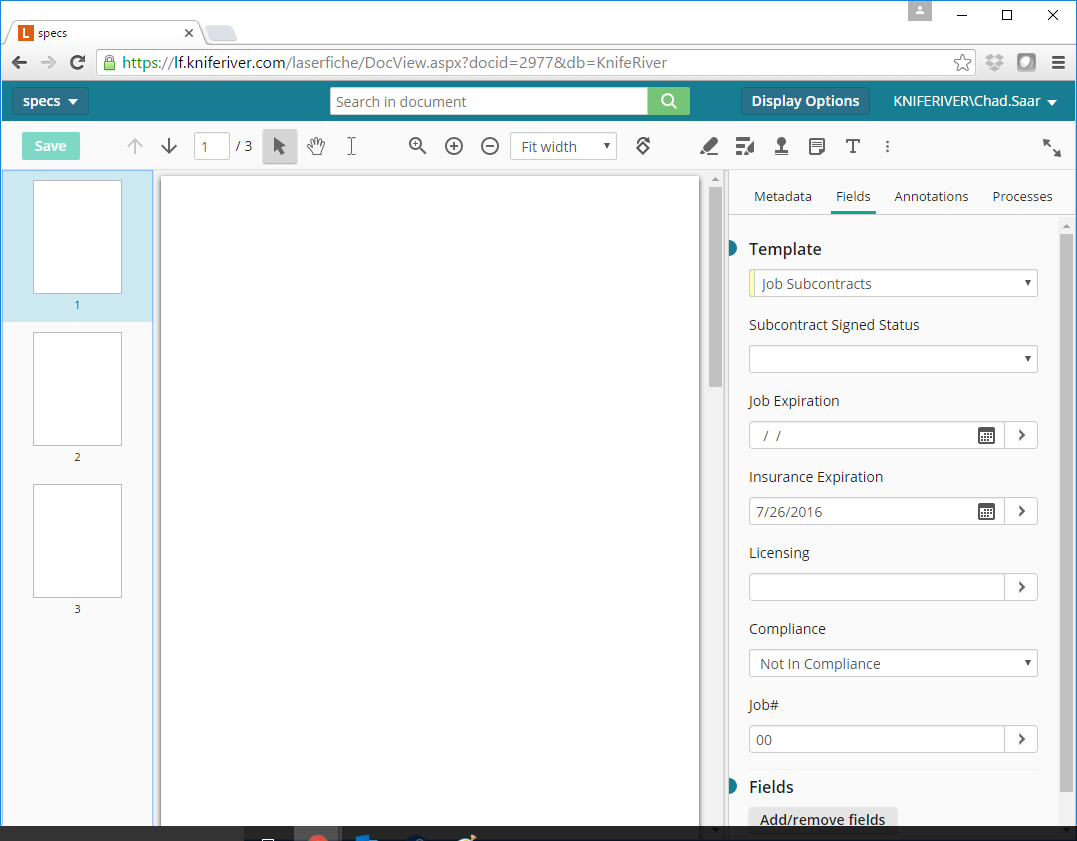
Task: Open the Compliance dropdown
Action: (893, 663)
